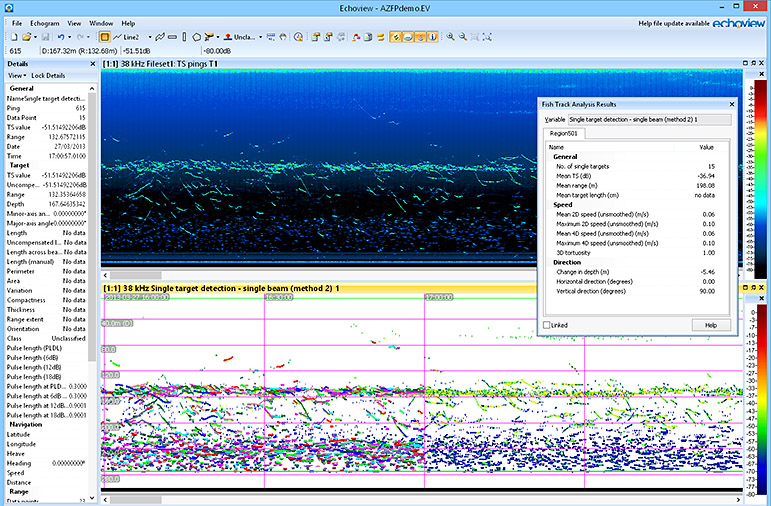Open the school detection dropdown arrow
Screen dimensions: 771x506
click(218, 37)
